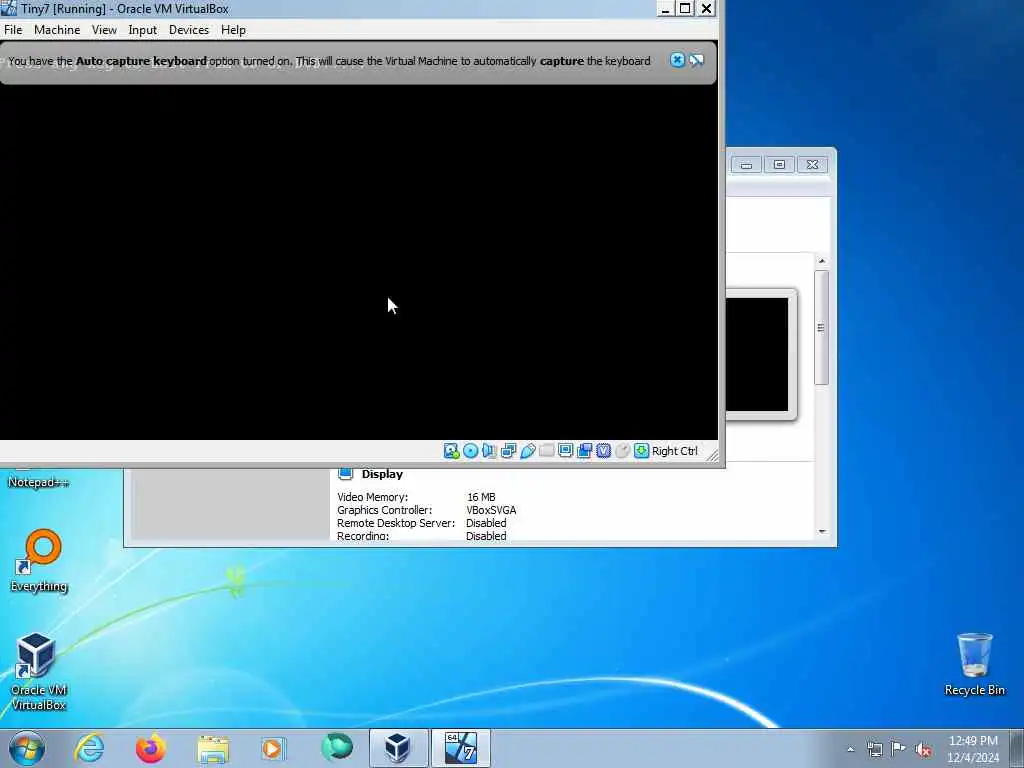The width and height of the screenshot is (1024, 768).
Task: Open the audio status indicator
Action: (x=489, y=451)
